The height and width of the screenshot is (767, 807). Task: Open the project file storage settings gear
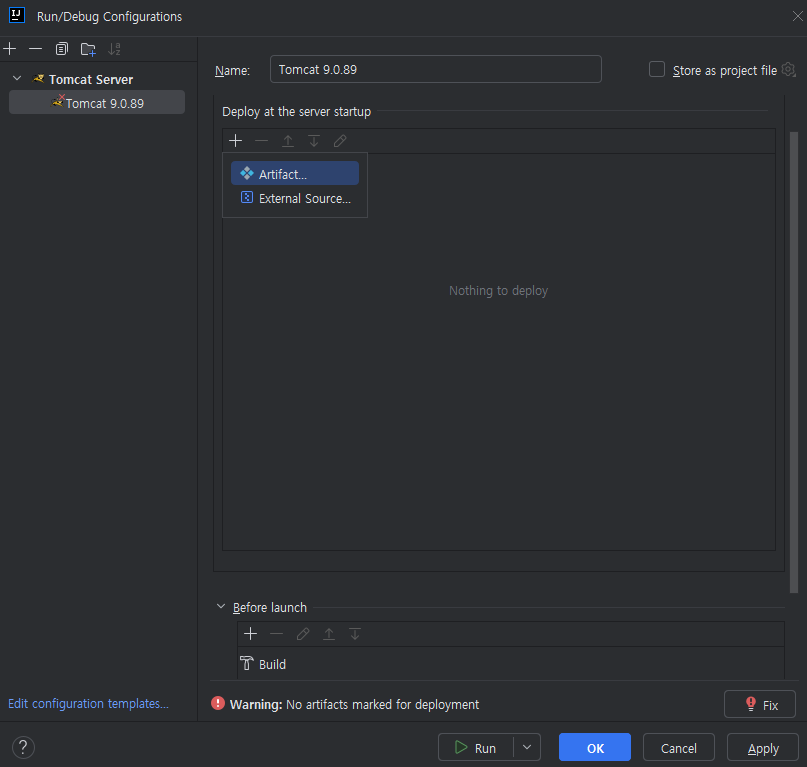(x=788, y=69)
